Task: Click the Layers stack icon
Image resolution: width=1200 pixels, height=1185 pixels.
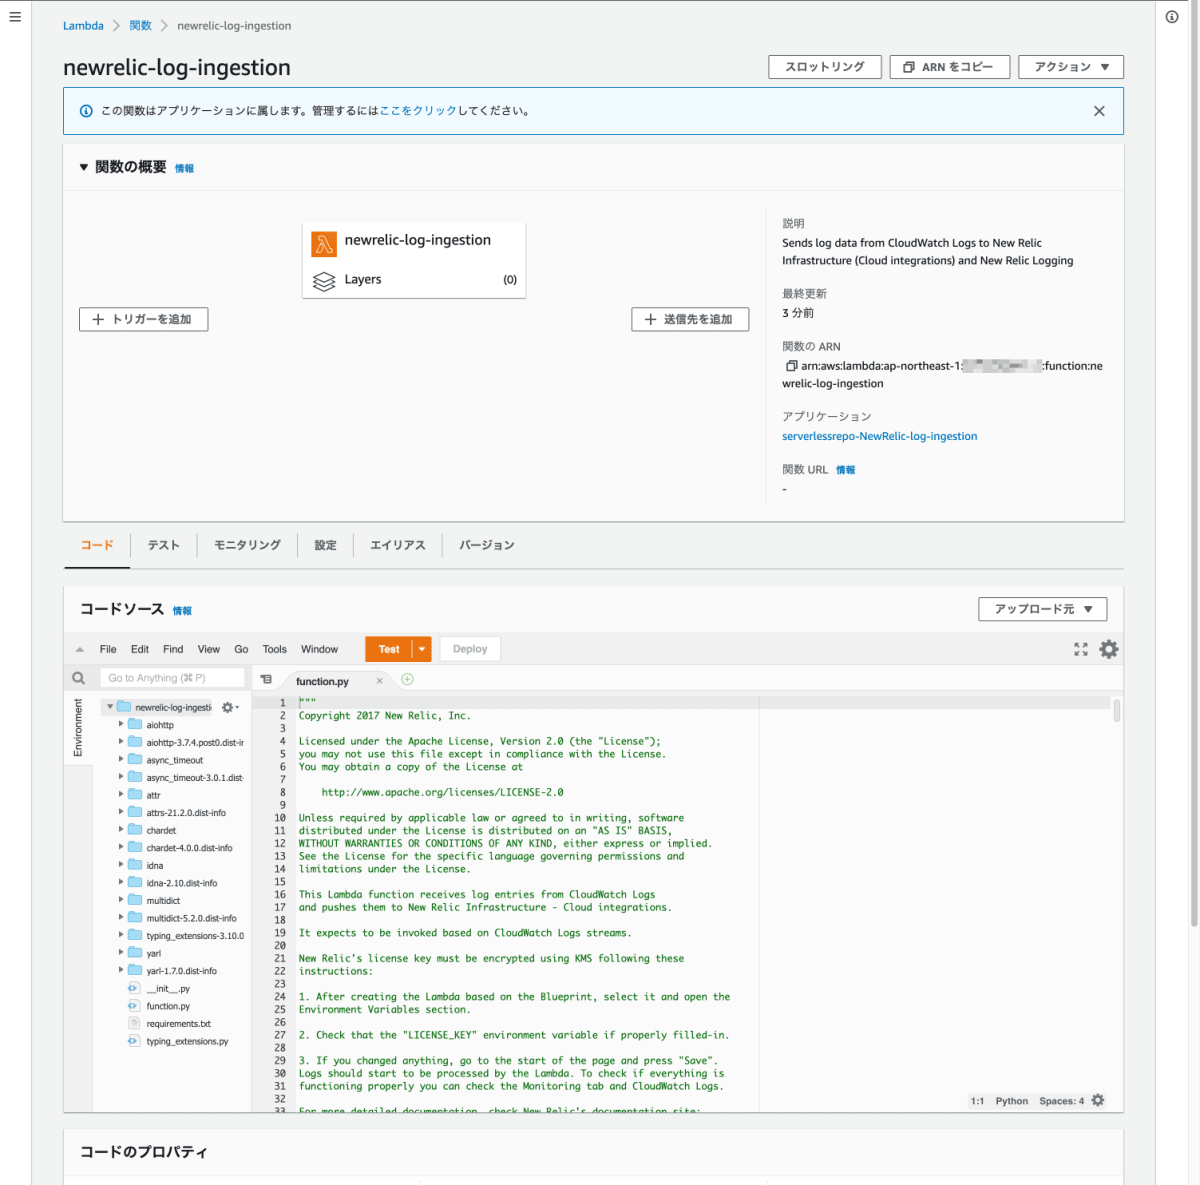Action: click(324, 281)
